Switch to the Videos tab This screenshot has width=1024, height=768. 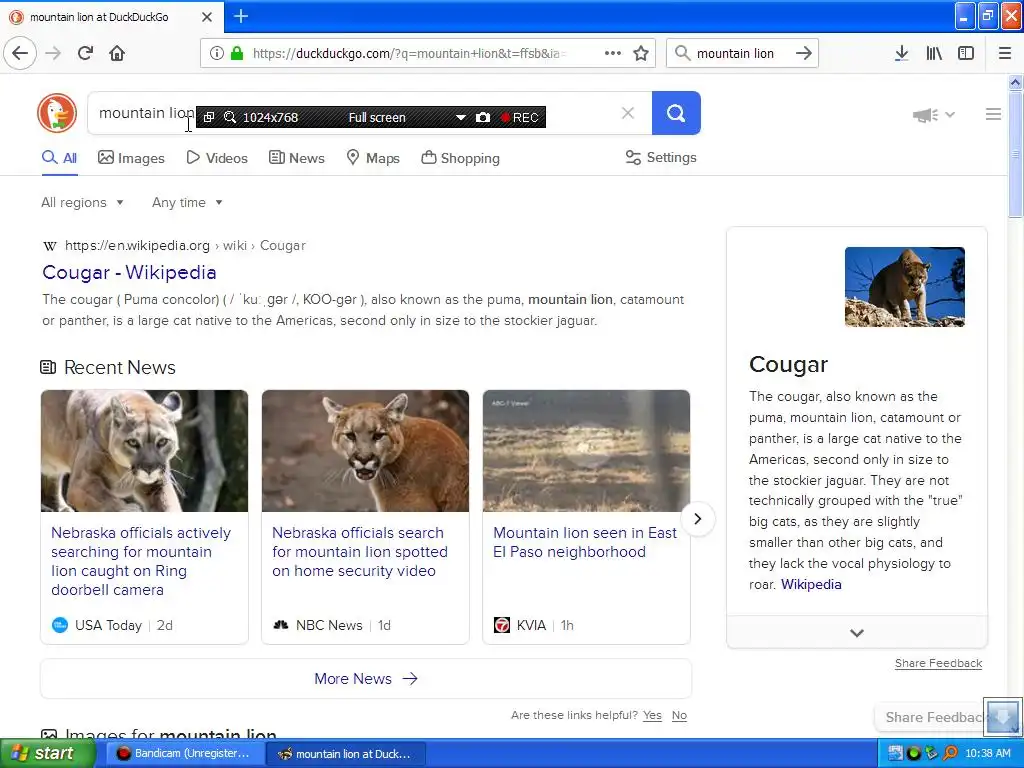(217, 158)
